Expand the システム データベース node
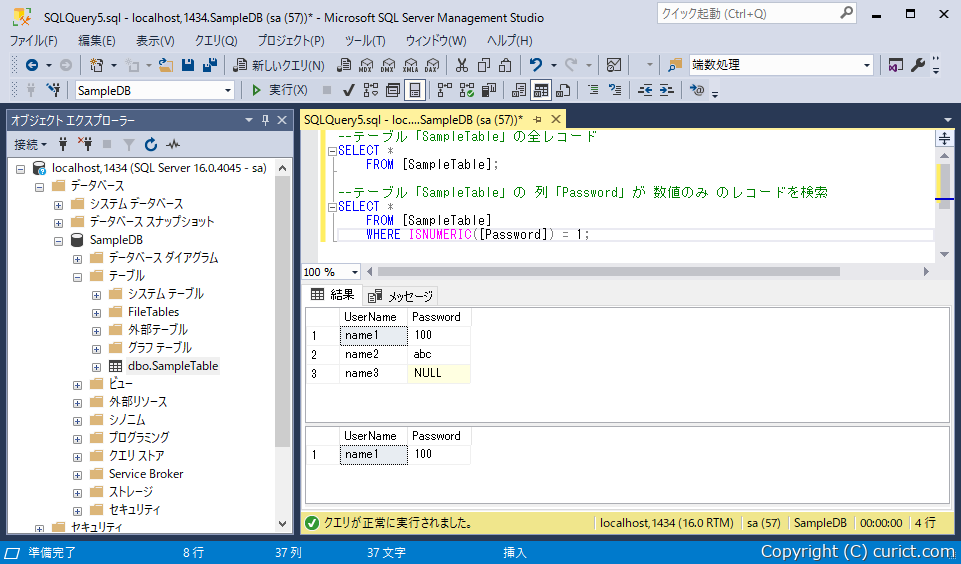The image size is (961, 564). 58,204
